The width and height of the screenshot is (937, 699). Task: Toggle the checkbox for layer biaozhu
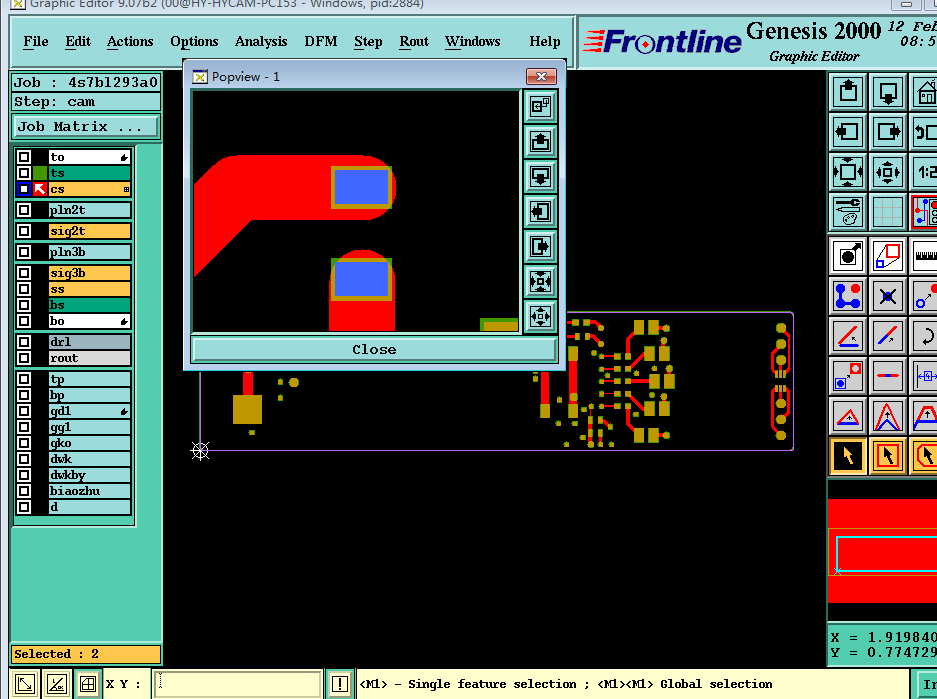pos(24,491)
